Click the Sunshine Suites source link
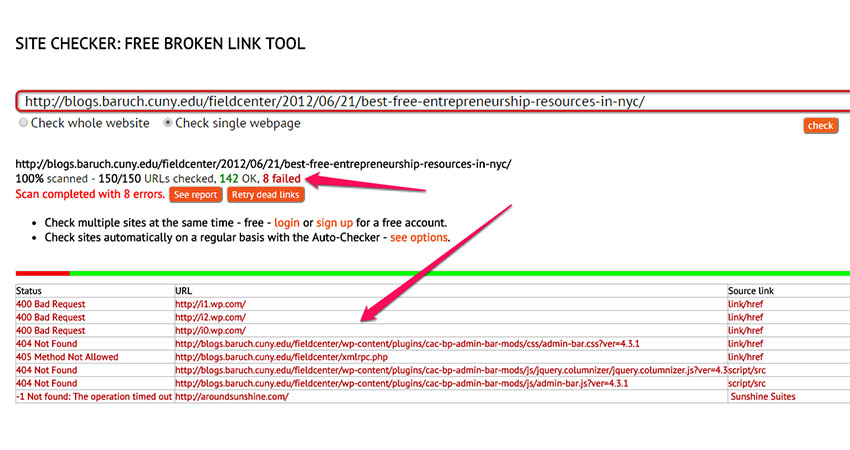The image size is (850, 450). 763,396
